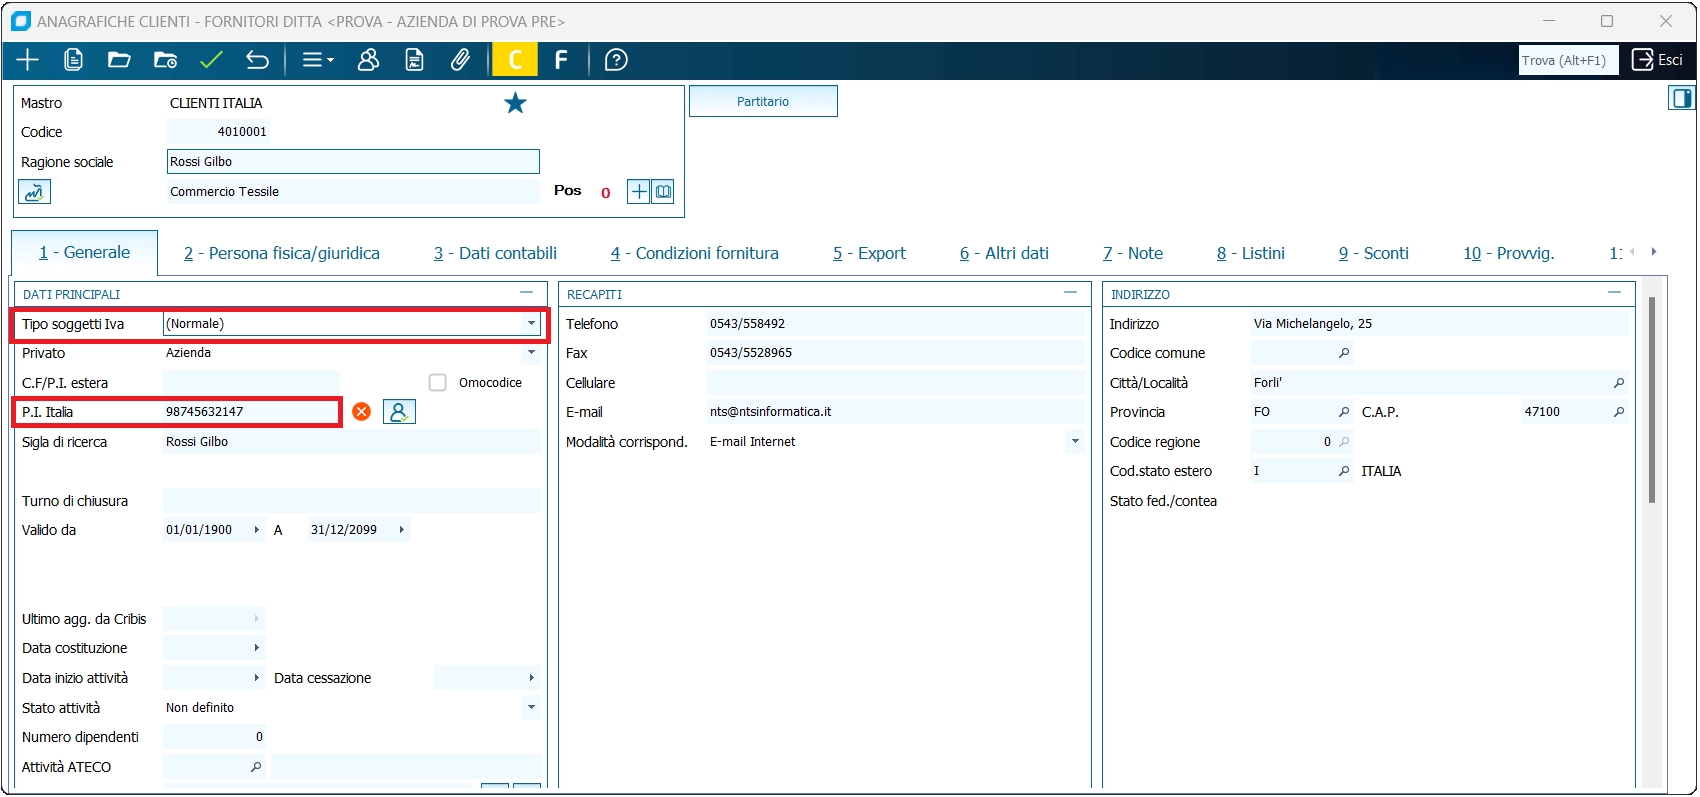This screenshot has width=1700, height=797.
Task: Switch to Fornitori with the F toggle
Action: tap(561, 60)
